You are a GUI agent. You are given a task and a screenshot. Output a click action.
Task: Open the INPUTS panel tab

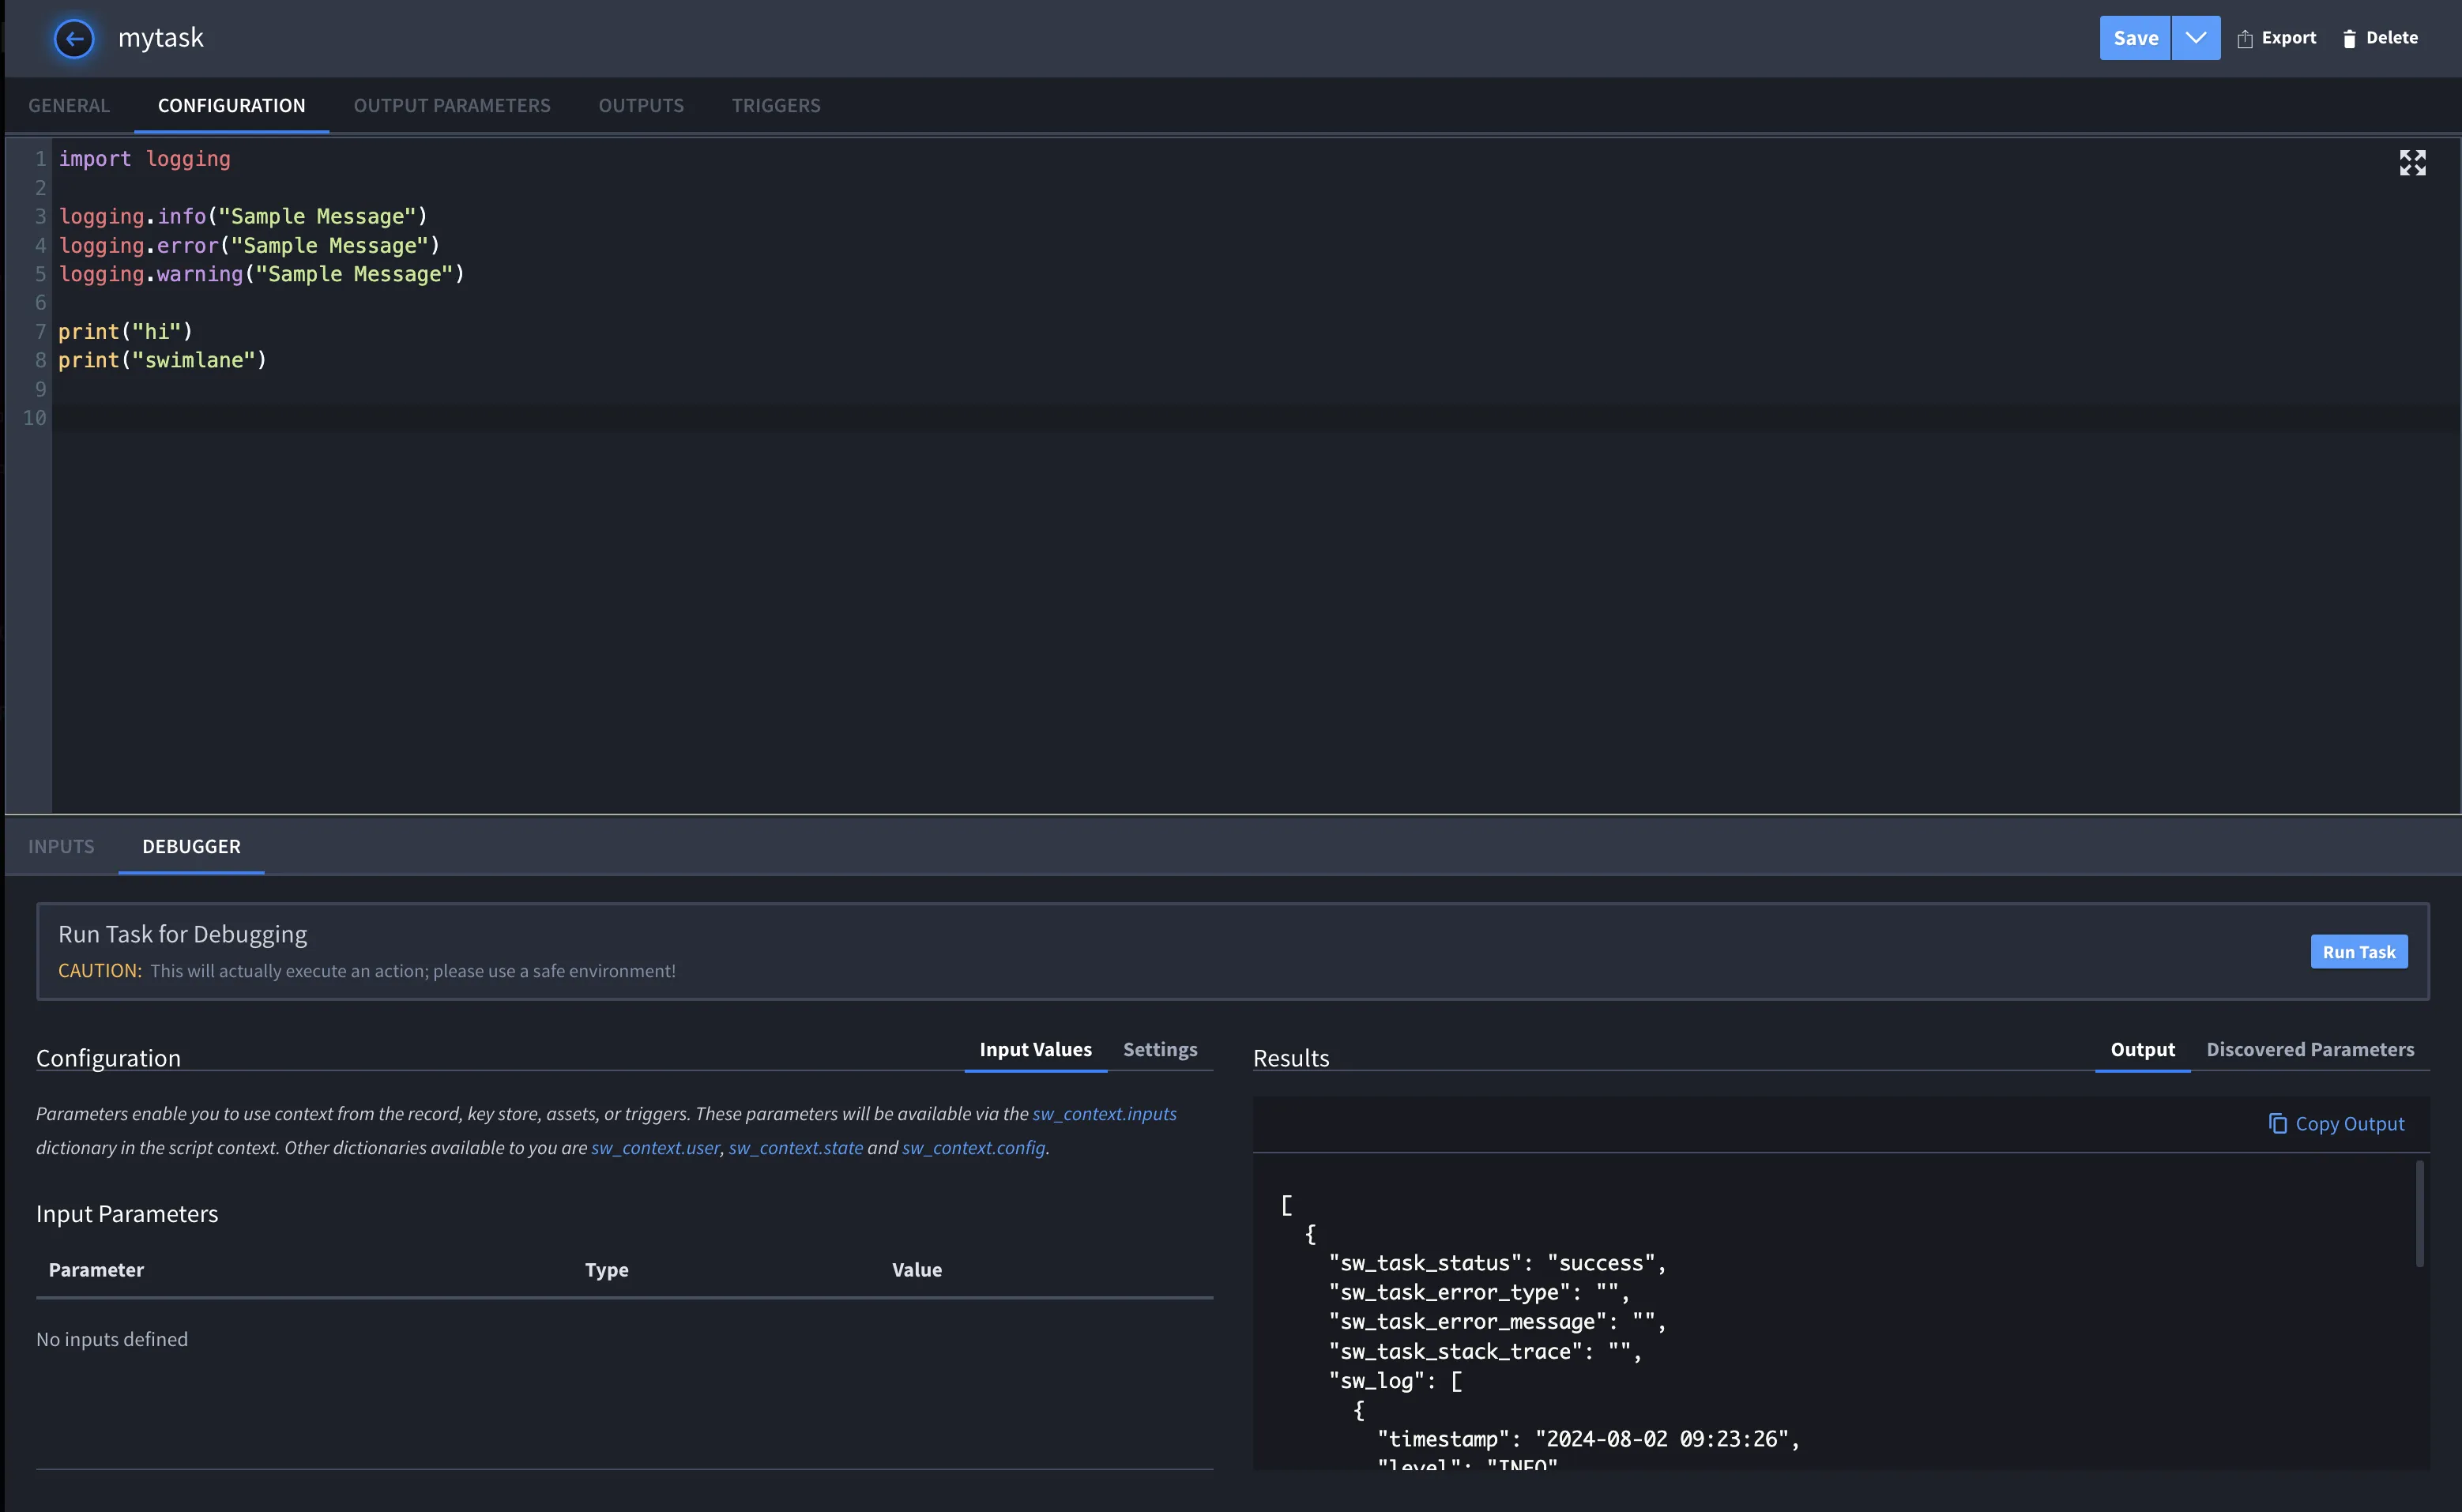point(61,846)
